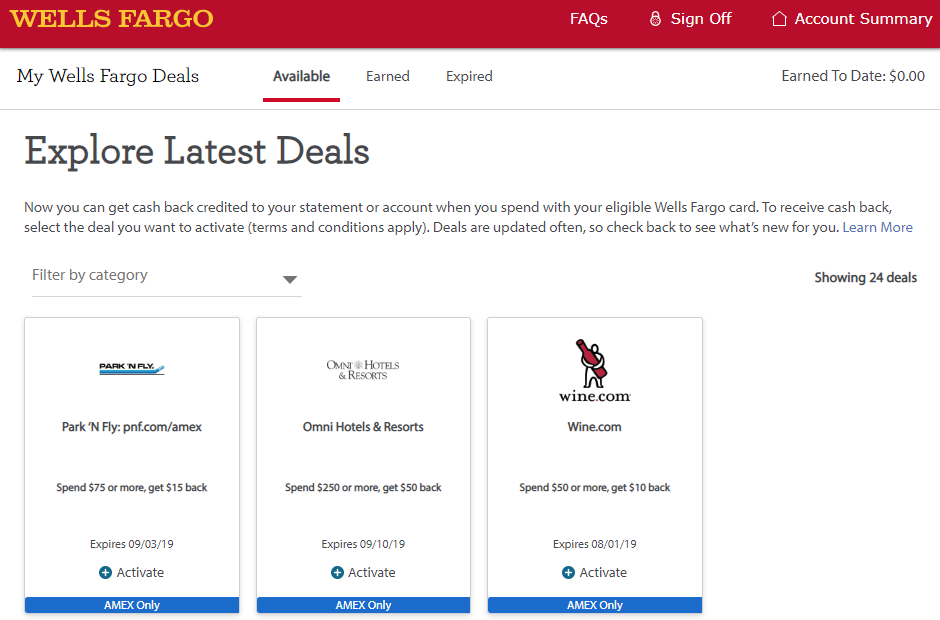Select the Omni Hotels & Resorts logo
The image size is (940, 620).
pos(363,367)
